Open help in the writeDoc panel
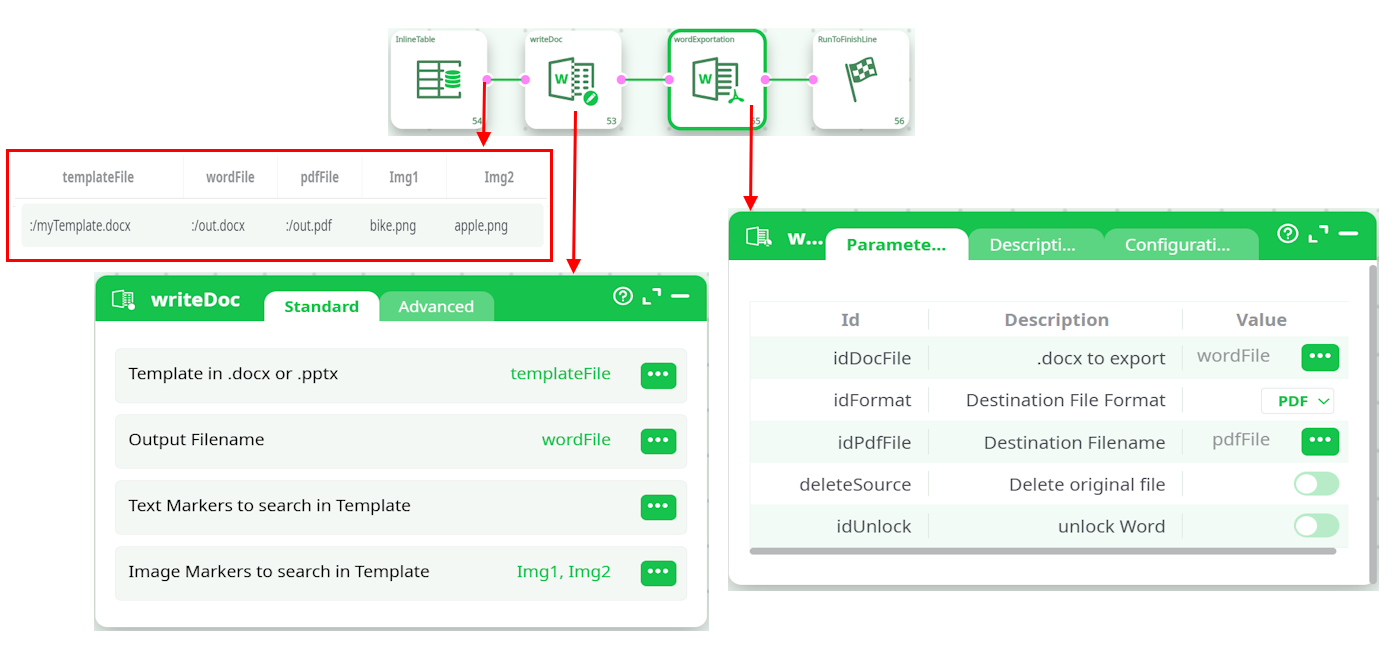 pyautogui.click(x=623, y=296)
